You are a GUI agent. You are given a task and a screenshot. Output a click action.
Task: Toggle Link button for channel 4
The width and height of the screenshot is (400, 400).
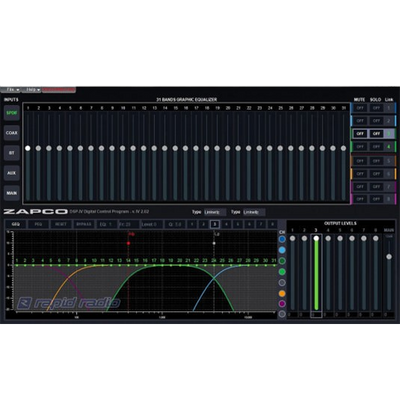[389, 147]
